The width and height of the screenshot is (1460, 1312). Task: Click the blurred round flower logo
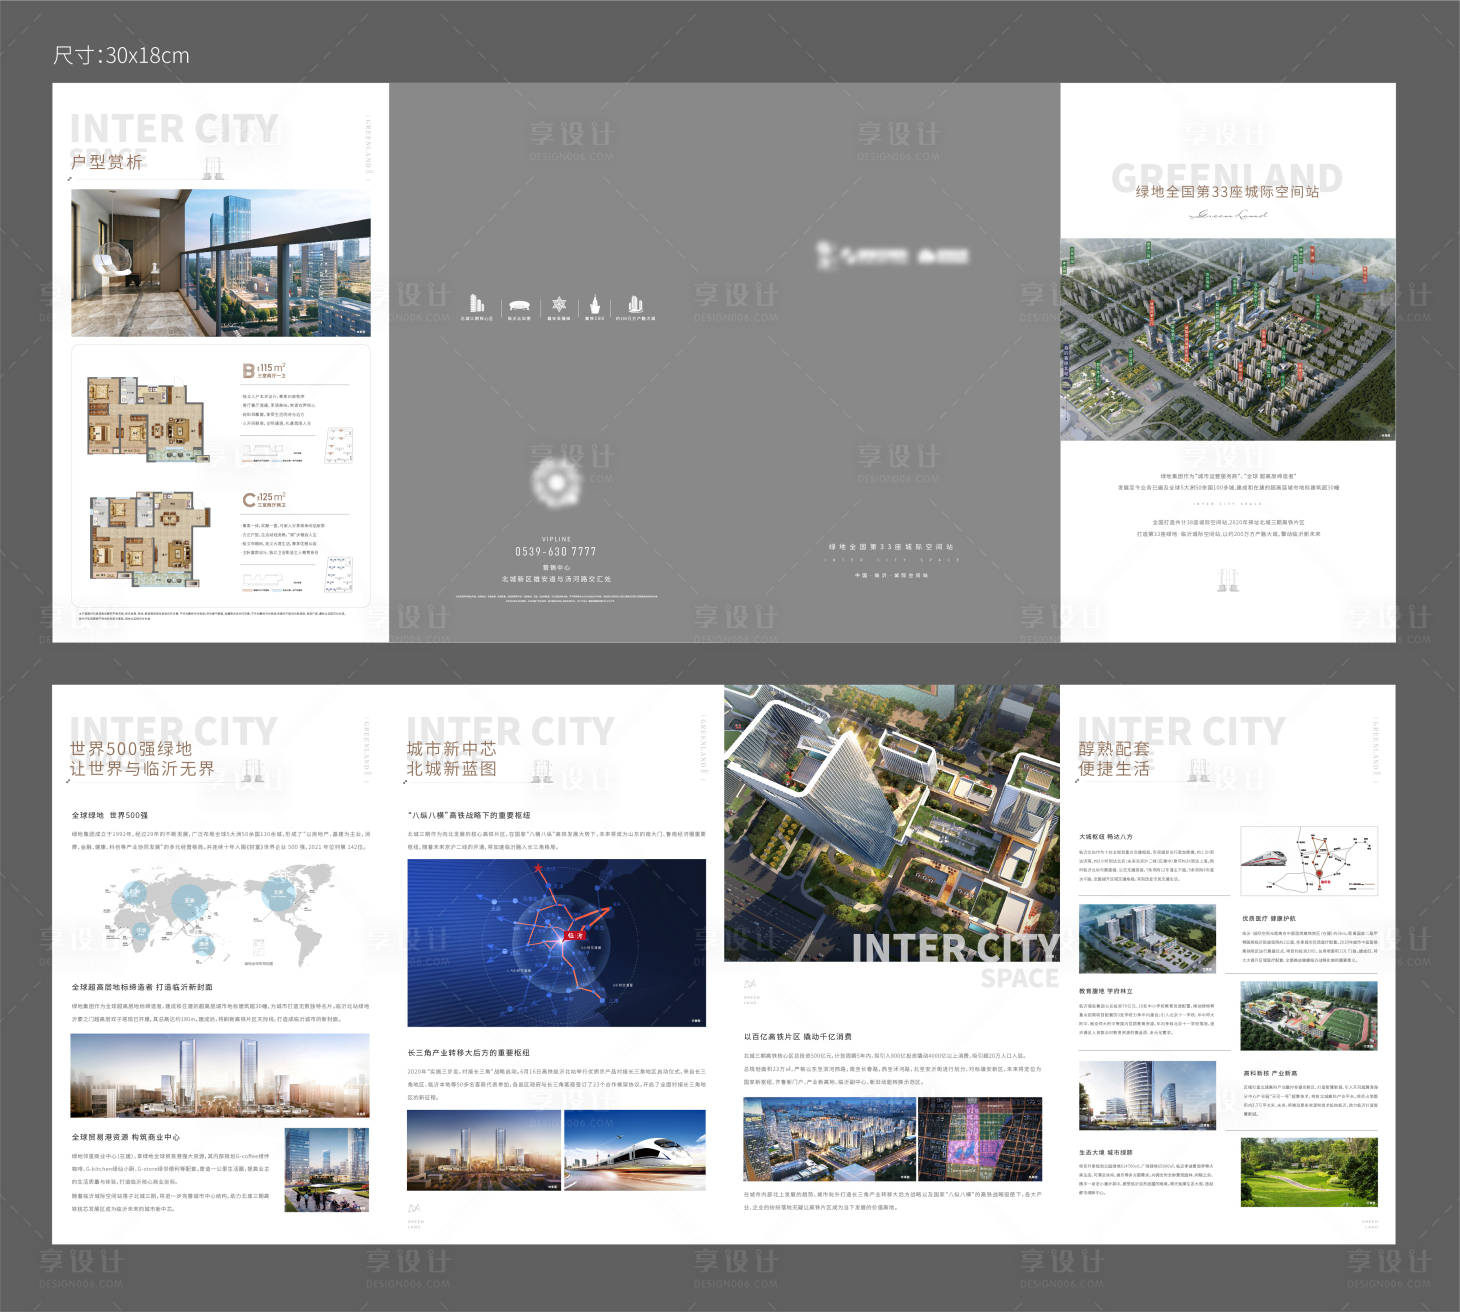coord(556,483)
